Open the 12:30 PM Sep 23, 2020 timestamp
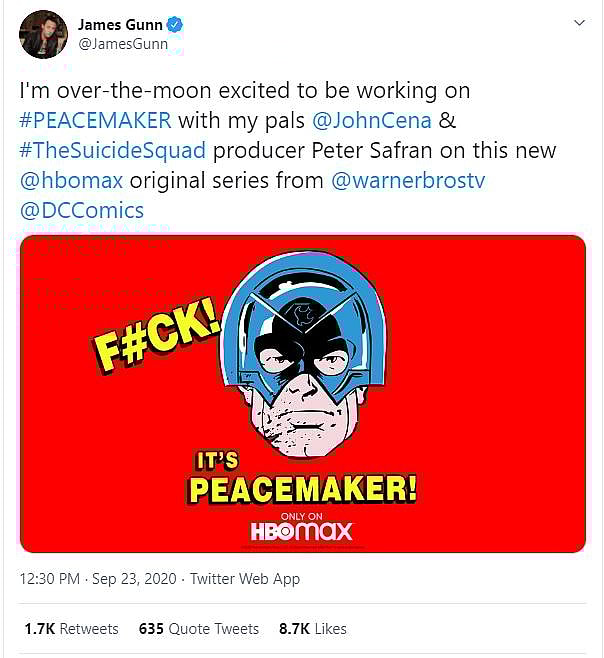 point(95,579)
